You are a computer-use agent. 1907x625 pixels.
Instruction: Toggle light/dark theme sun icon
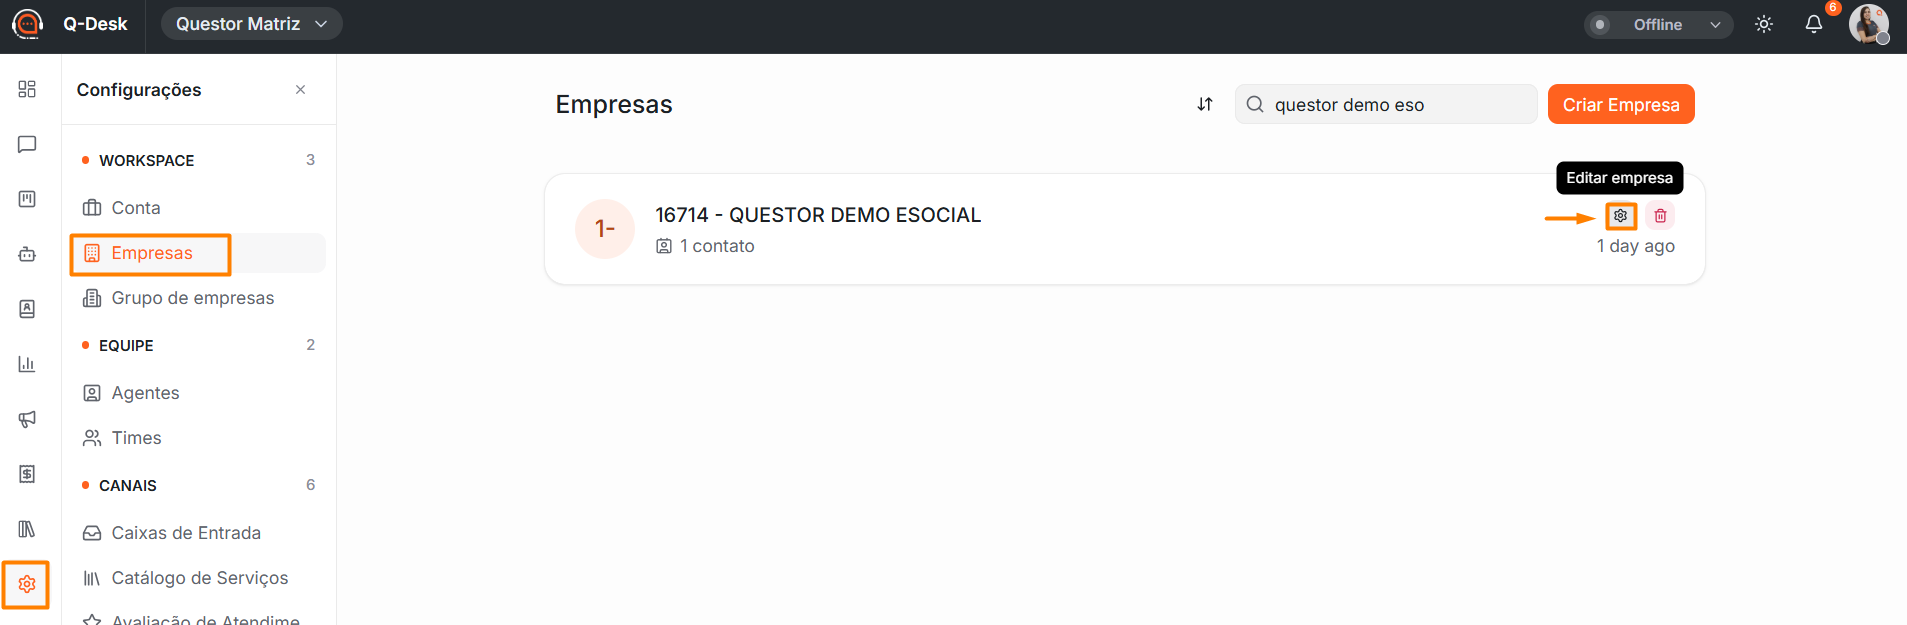[x=1764, y=24]
